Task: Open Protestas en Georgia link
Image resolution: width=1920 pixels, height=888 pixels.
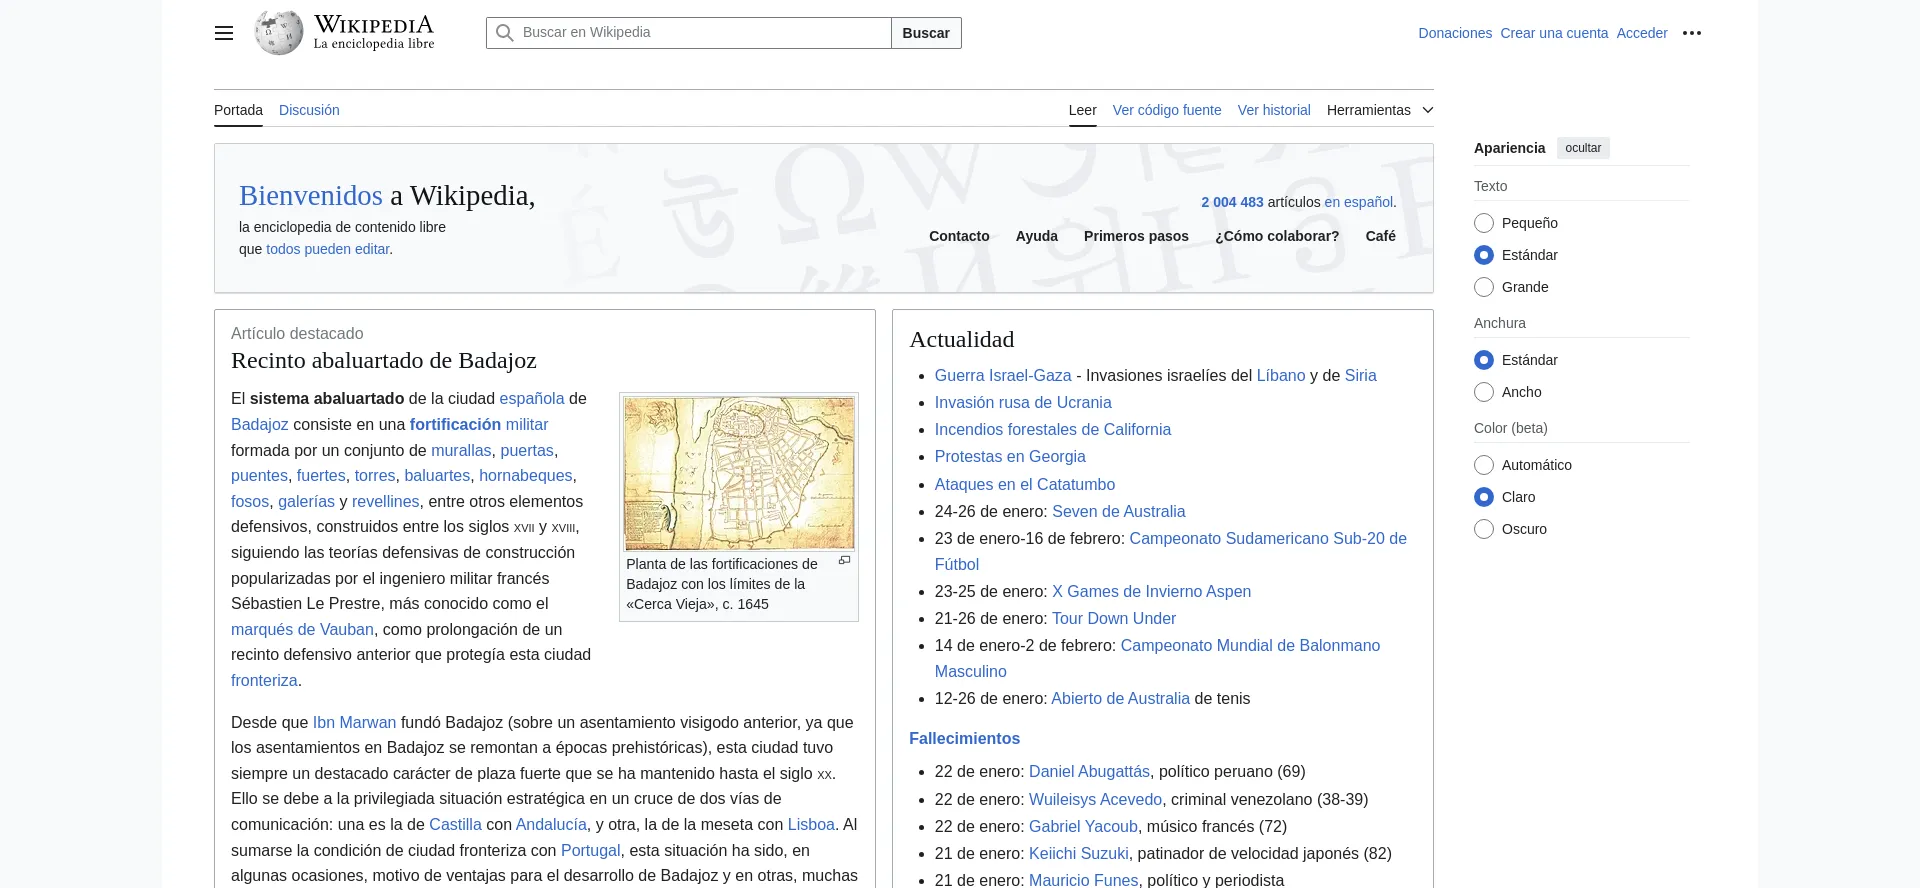Action: click(1010, 457)
